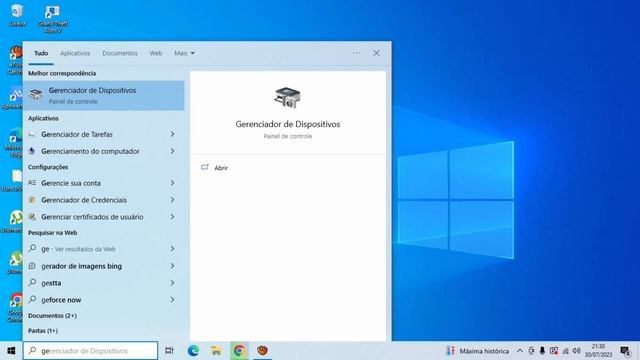Select the Tudo search tab

pos(41,53)
